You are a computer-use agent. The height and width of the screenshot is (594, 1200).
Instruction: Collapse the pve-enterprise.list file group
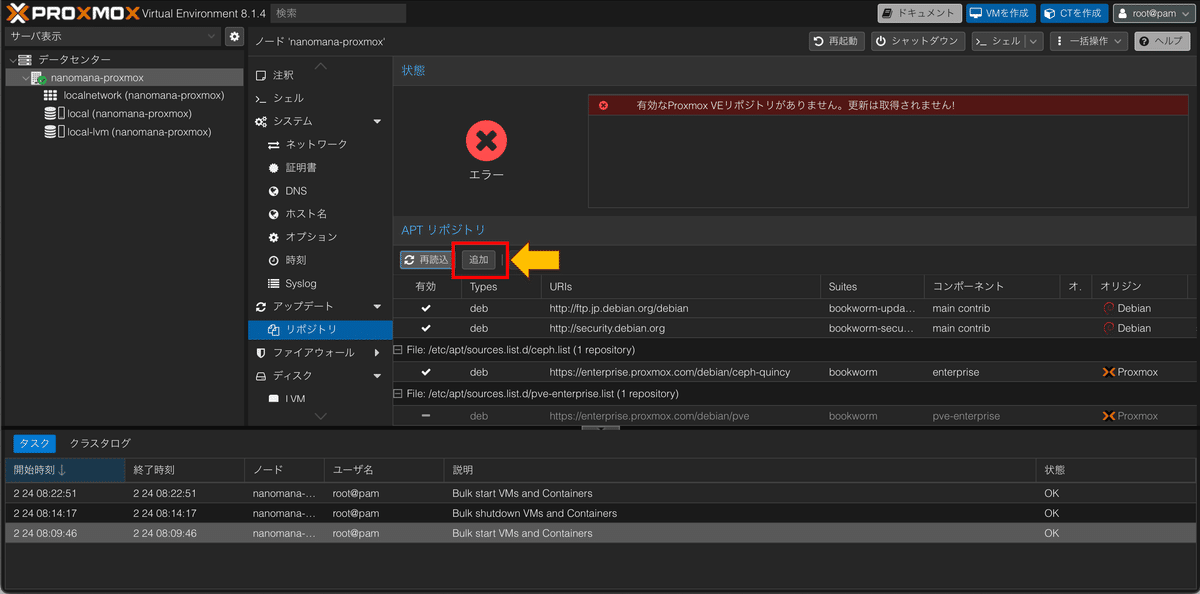[x=398, y=394]
